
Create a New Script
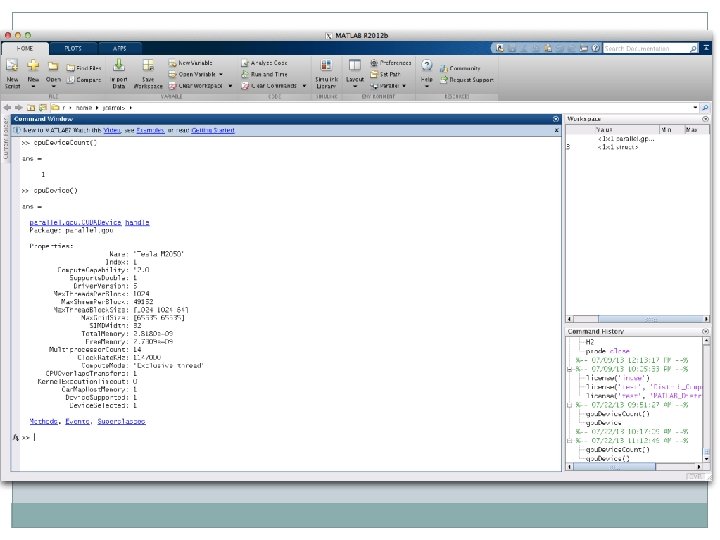12,73
